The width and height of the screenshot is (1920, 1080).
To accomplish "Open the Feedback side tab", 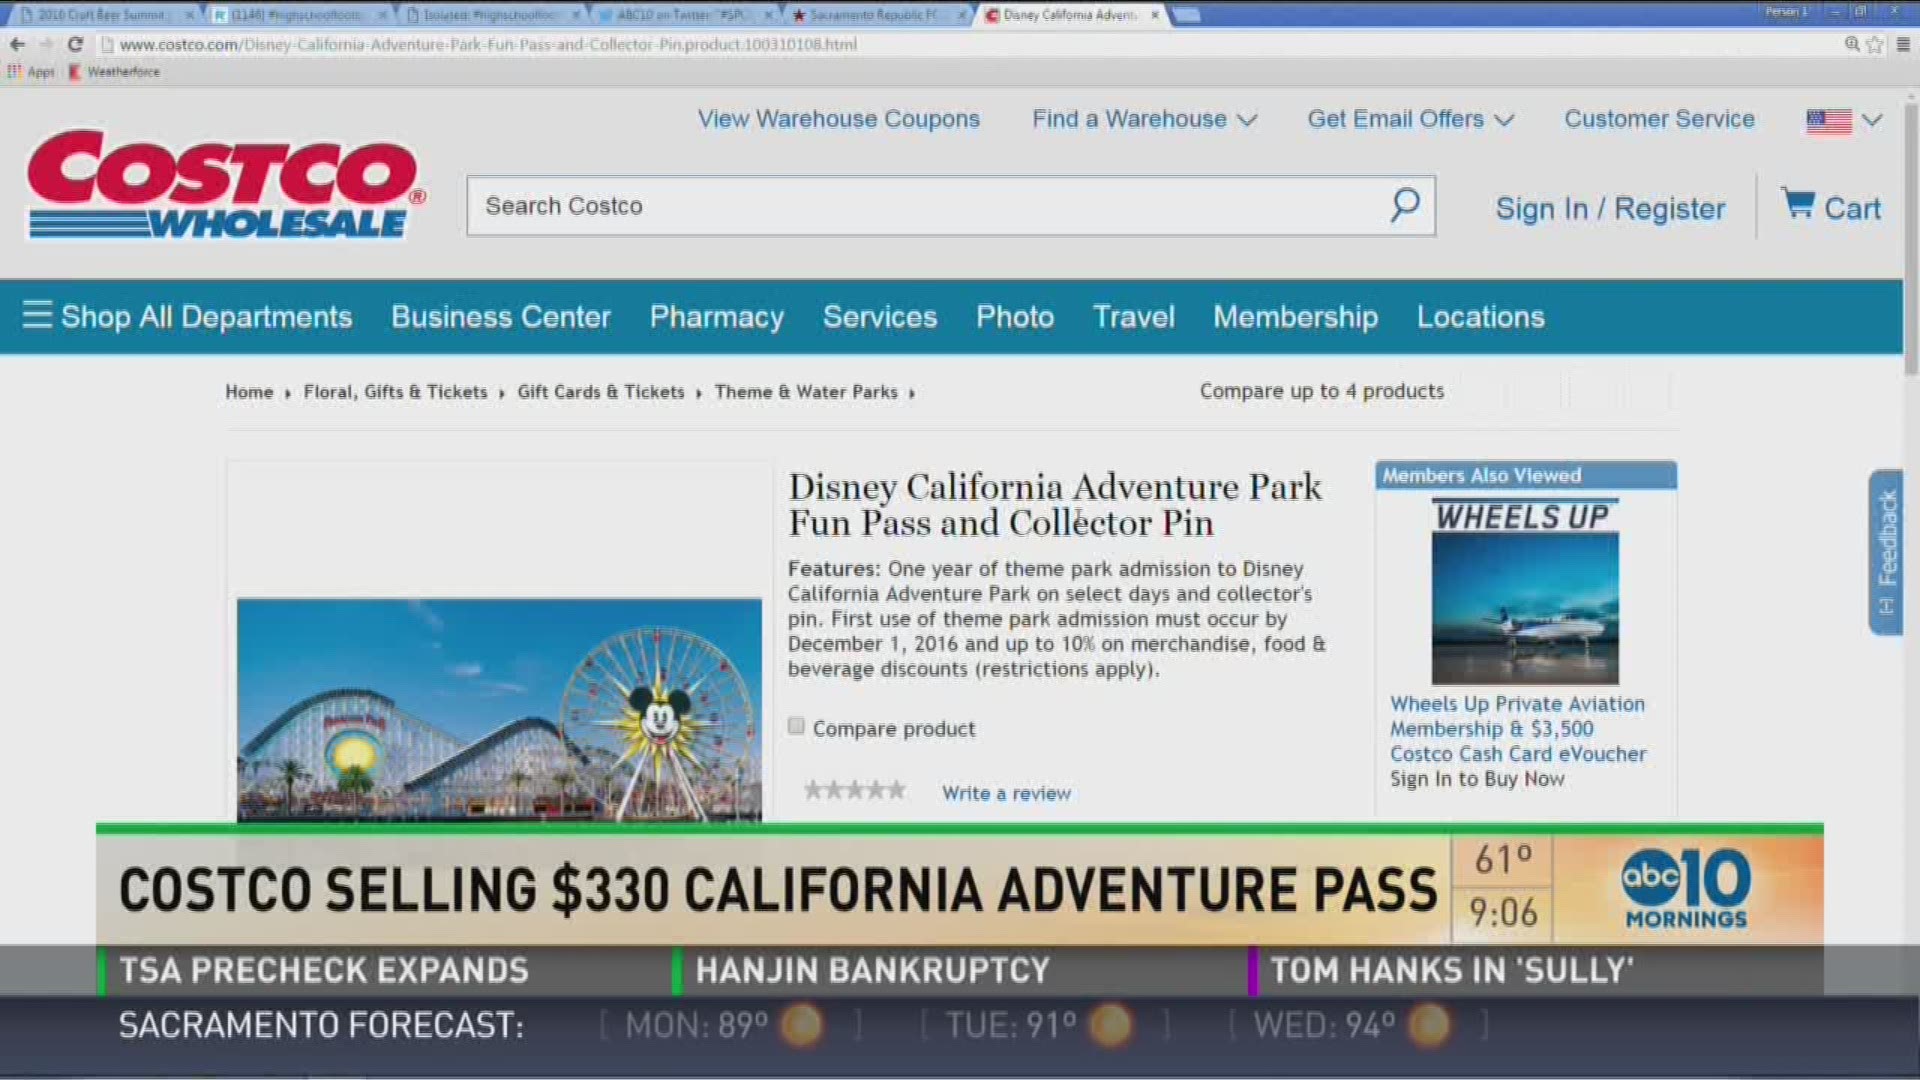I will (1886, 551).
